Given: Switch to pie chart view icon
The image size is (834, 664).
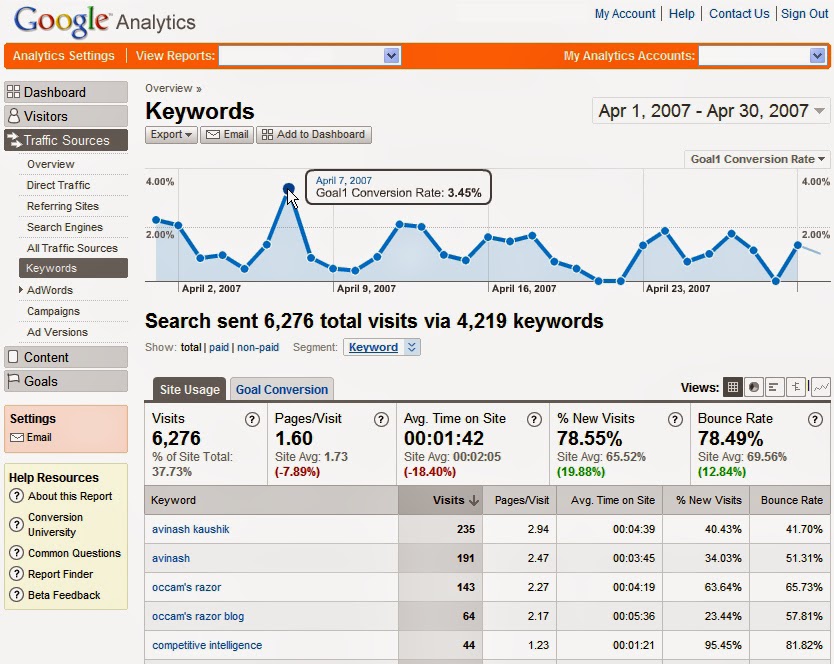Looking at the screenshot, I should pos(754,387).
